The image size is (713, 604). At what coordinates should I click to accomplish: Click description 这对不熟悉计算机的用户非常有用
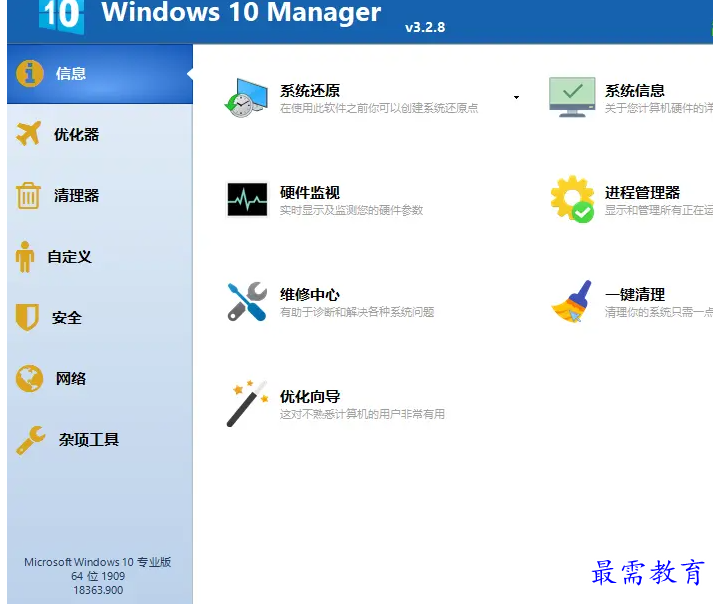pos(362,414)
